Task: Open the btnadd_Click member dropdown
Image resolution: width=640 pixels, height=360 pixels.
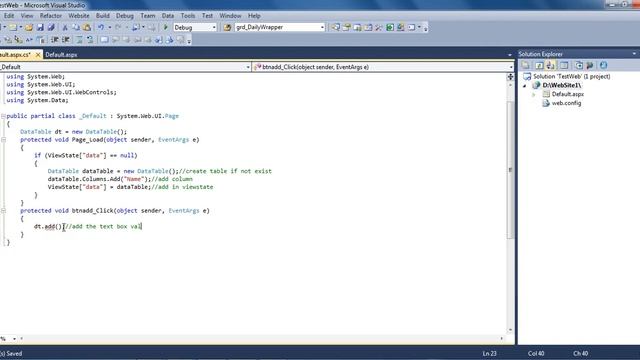Action: [511, 67]
